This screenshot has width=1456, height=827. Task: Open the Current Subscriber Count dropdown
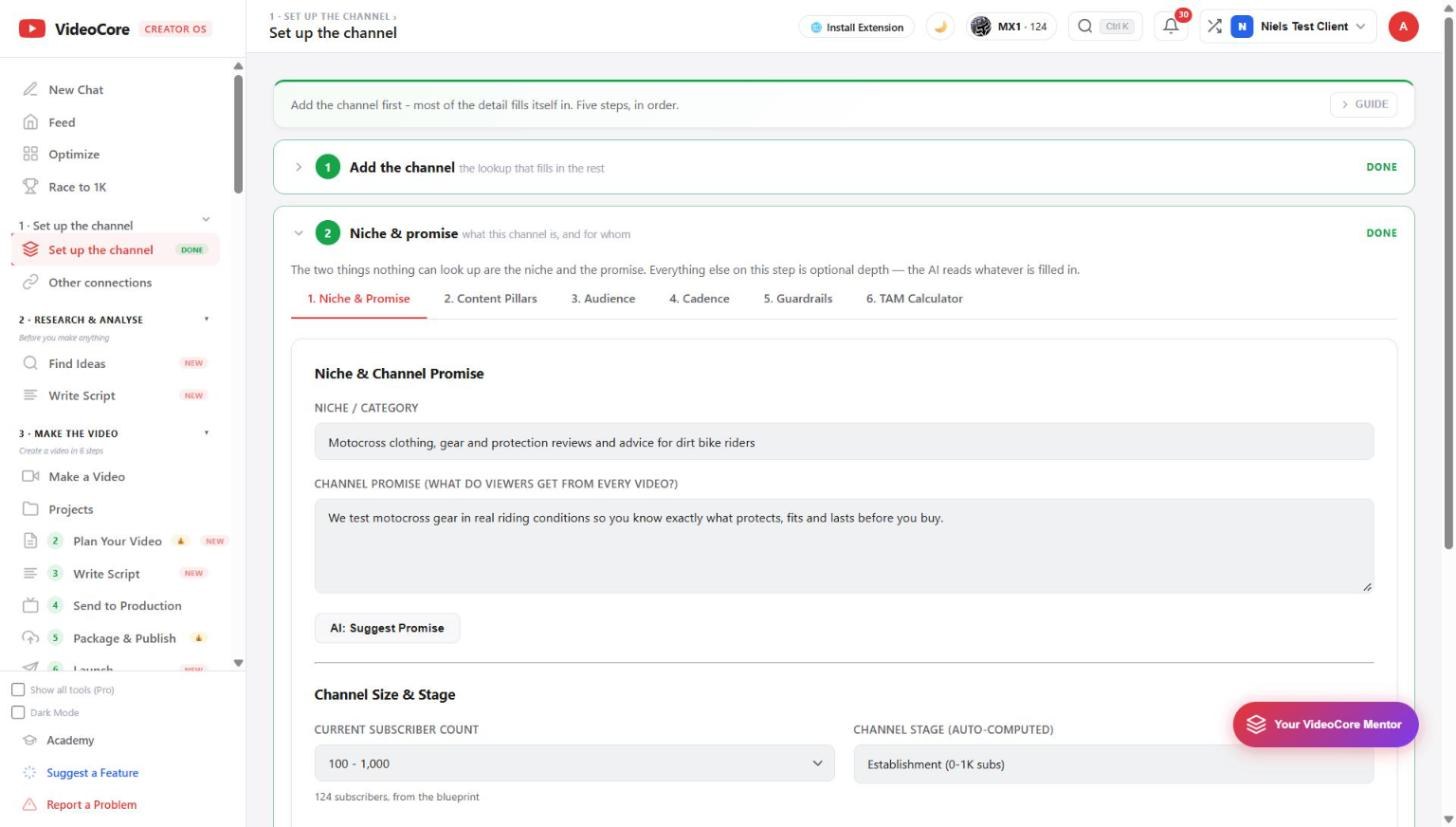tap(574, 764)
